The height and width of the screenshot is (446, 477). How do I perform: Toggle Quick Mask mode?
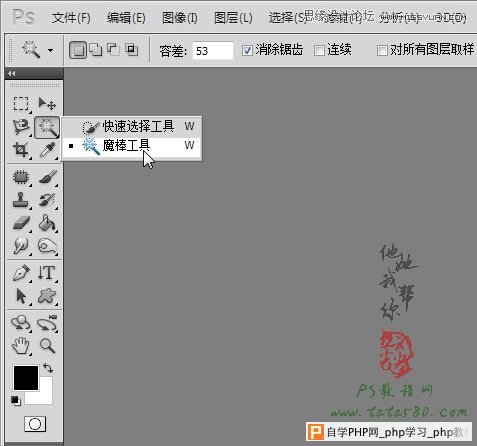pos(35,424)
